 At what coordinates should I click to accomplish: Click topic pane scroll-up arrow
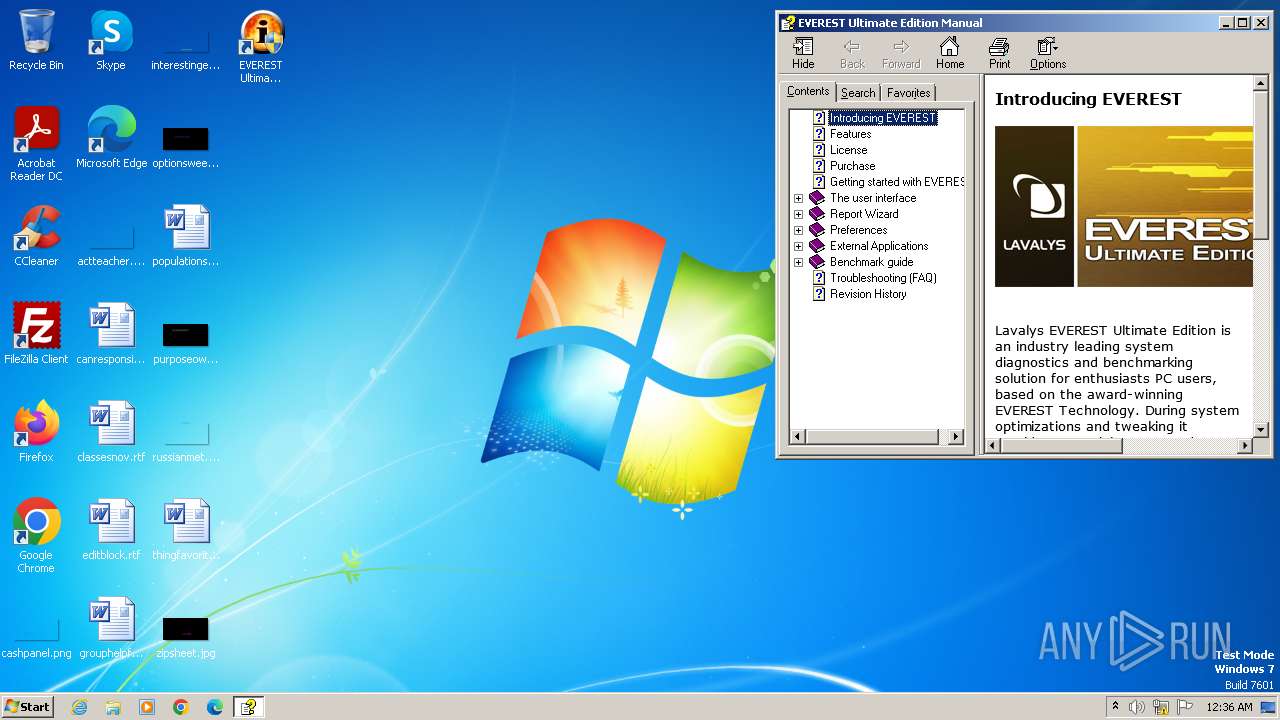tap(1260, 83)
